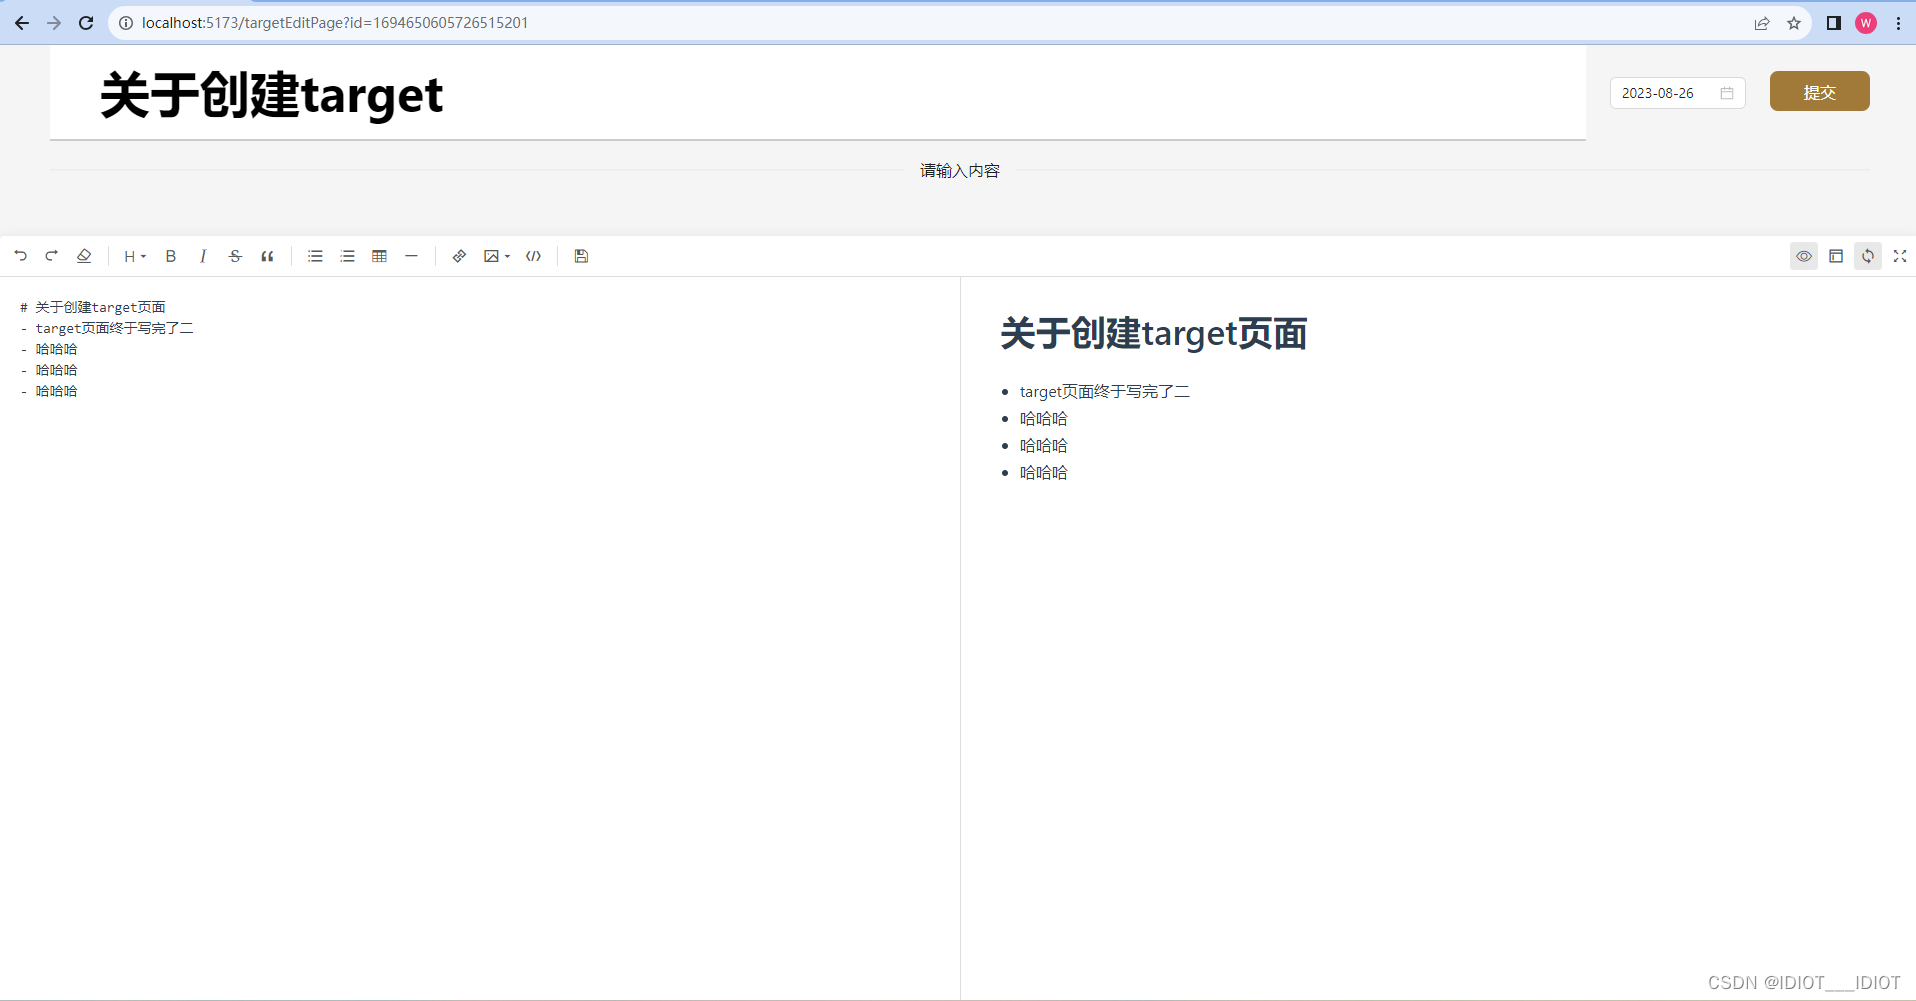
Task: Insert a horizontal rule
Action: (x=411, y=256)
